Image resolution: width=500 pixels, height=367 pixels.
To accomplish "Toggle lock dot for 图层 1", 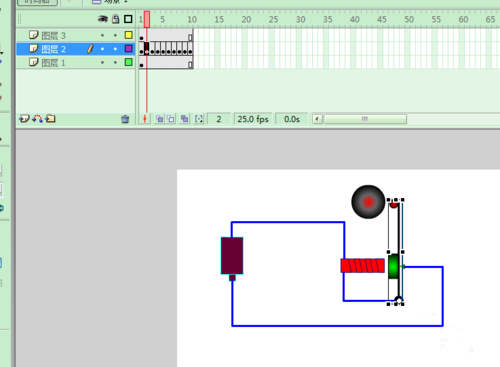I will pyautogui.click(x=115, y=62).
